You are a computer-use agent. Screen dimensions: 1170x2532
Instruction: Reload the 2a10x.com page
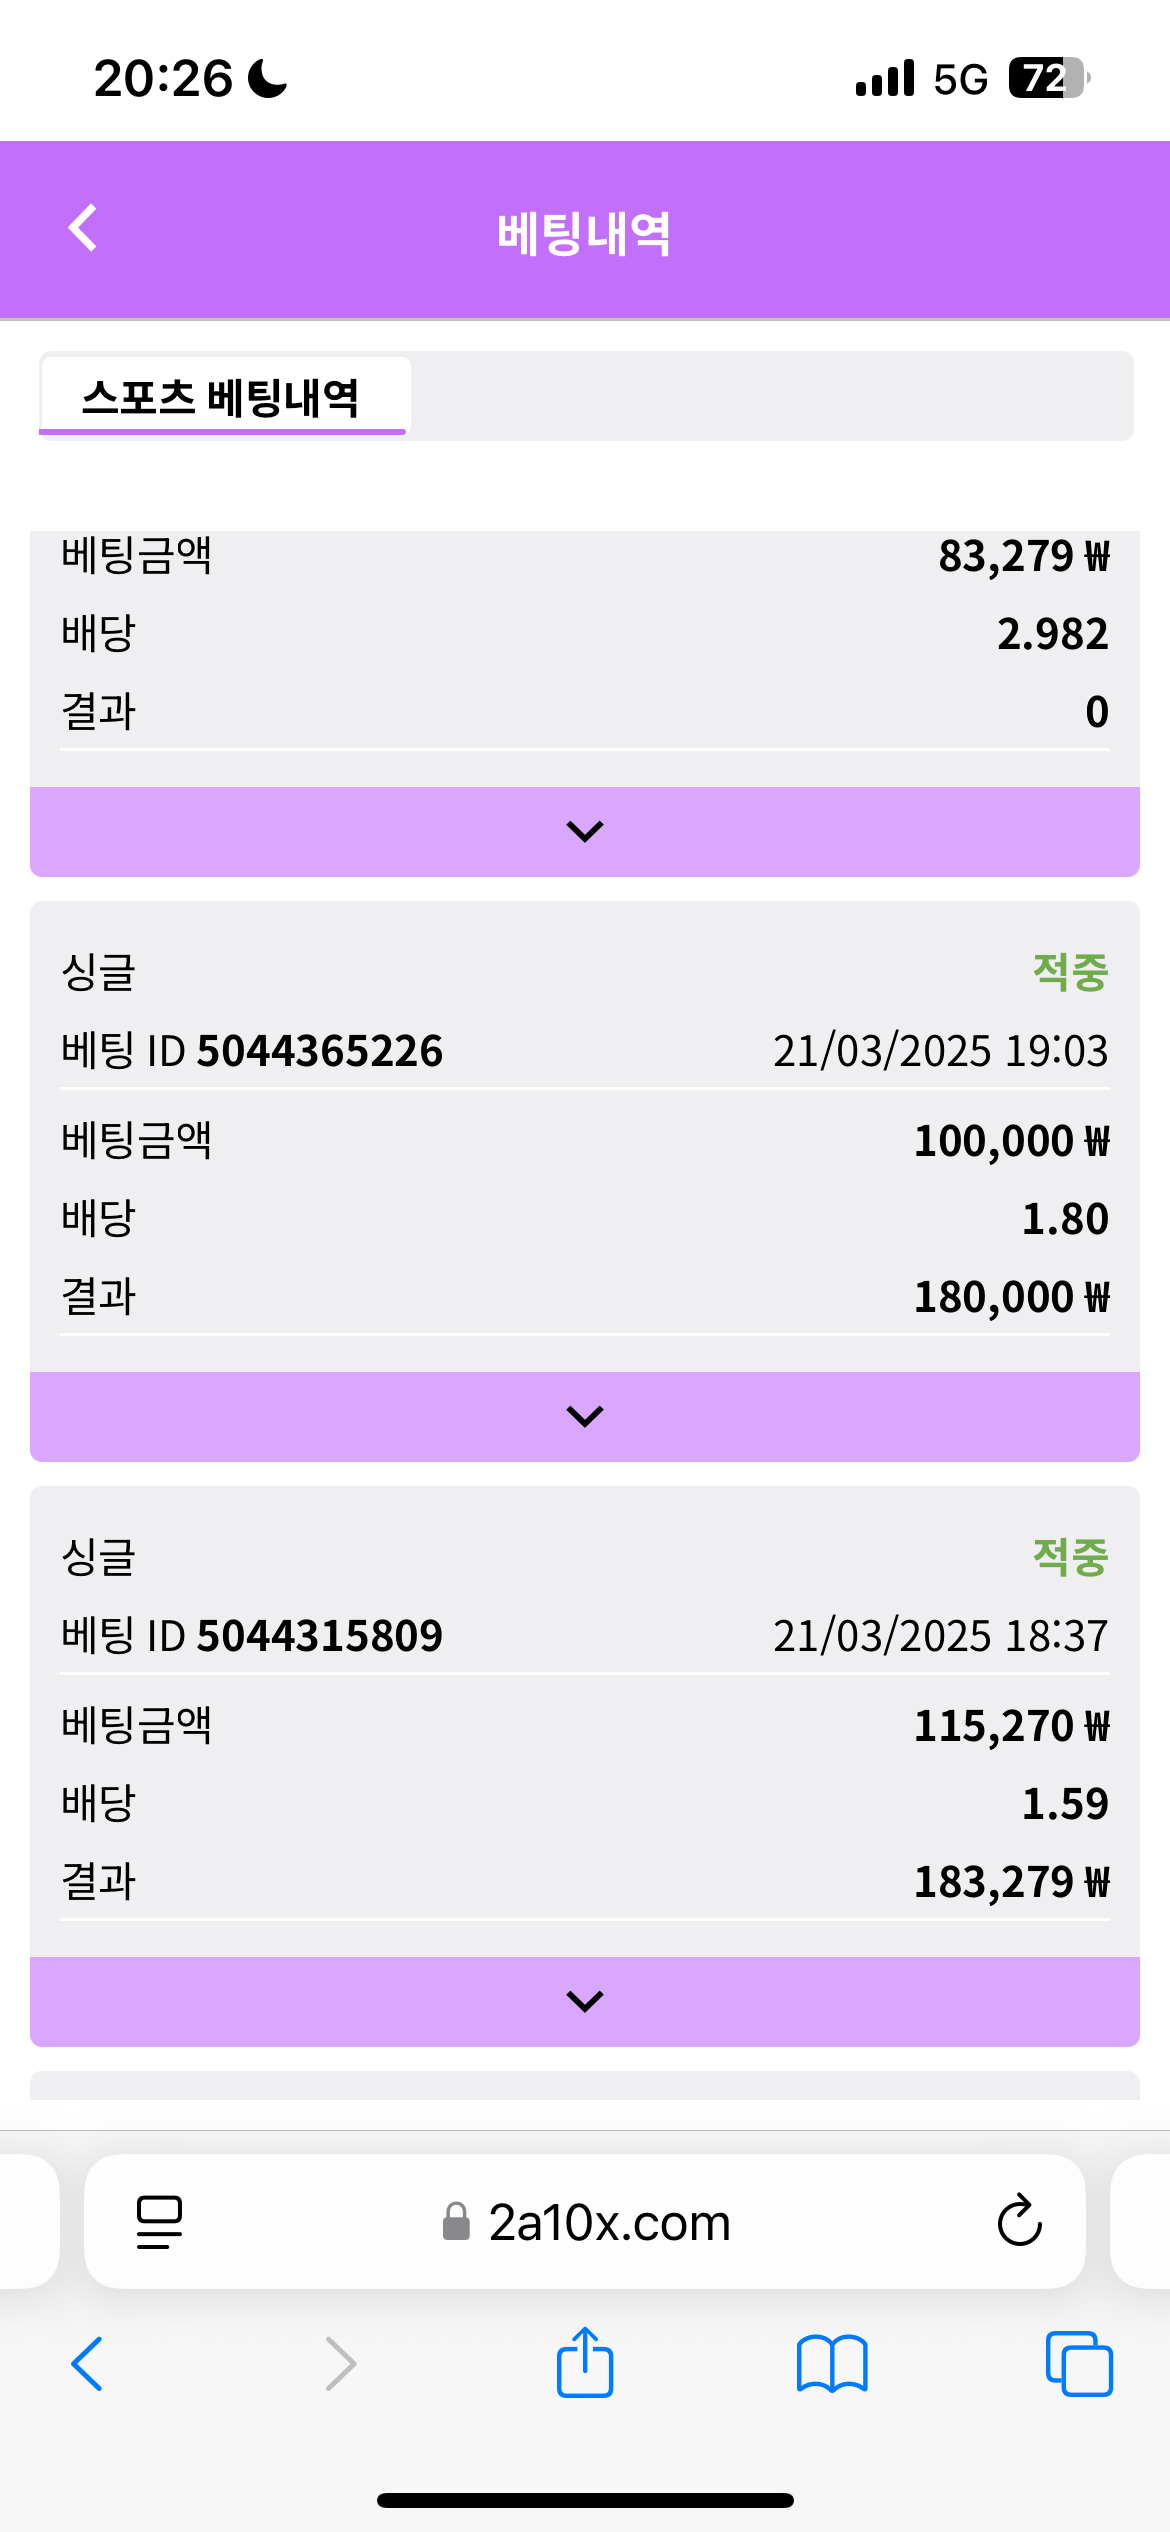(x=1019, y=2221)
